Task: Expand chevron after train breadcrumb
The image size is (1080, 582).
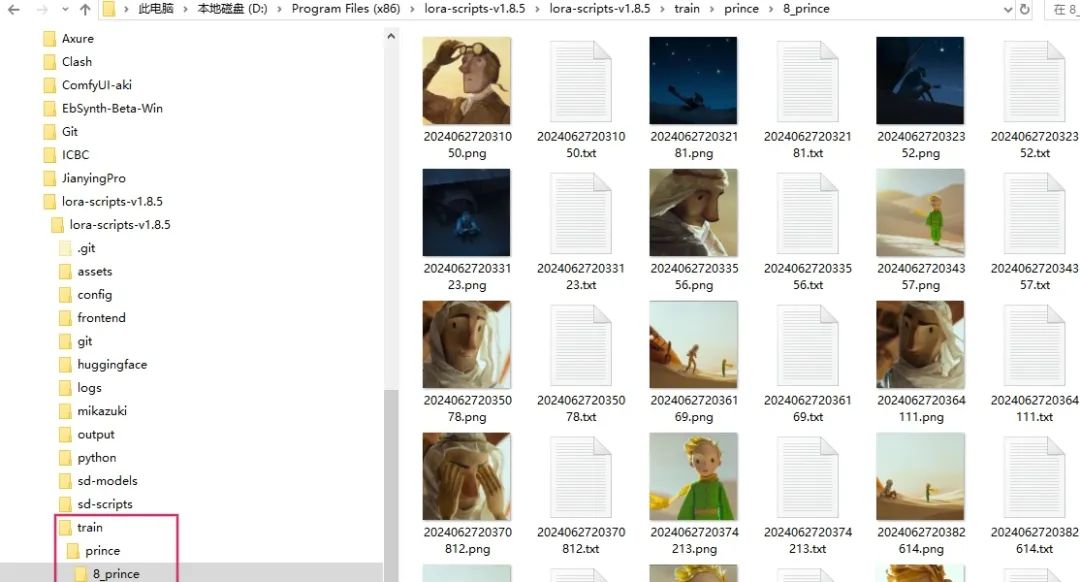Action: point(712,9)
